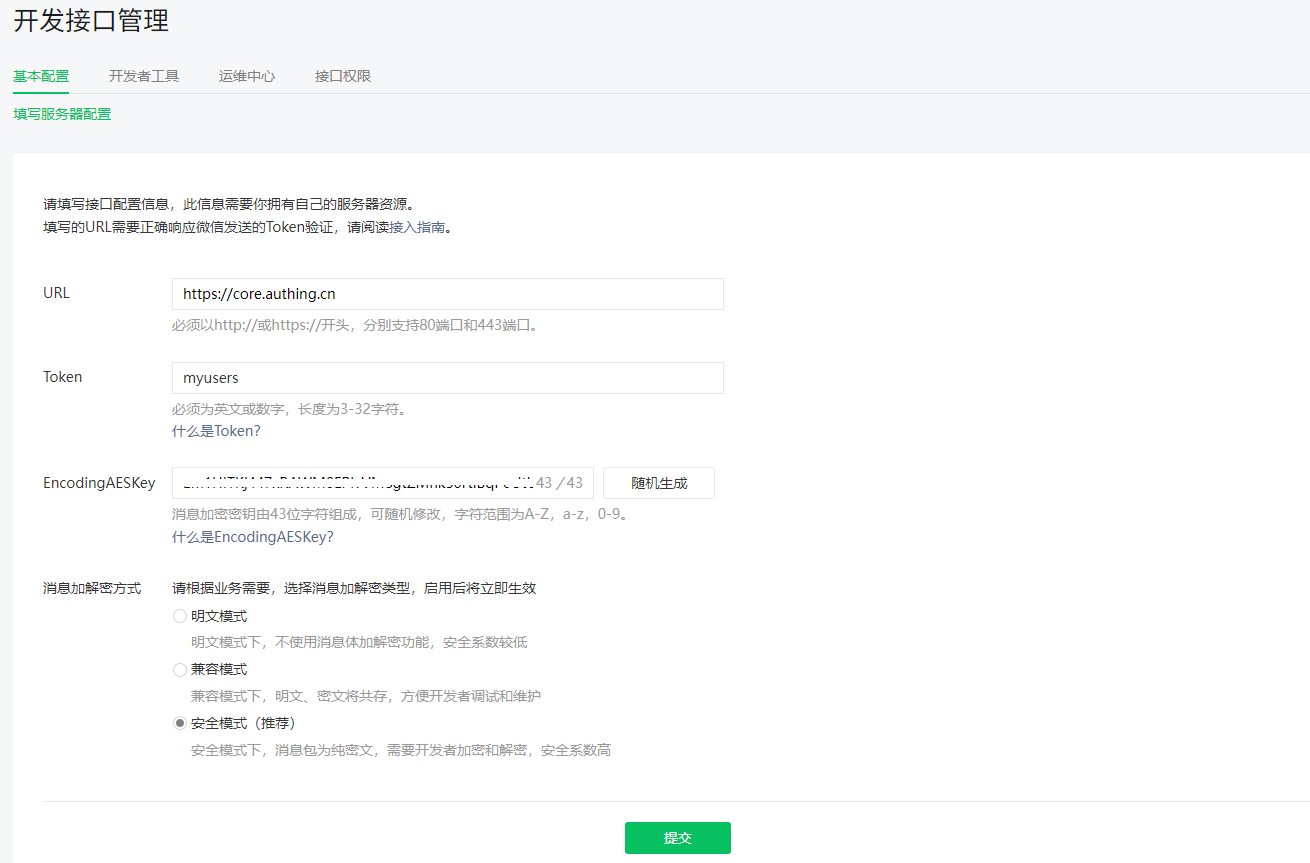Select the 兼容模式 radio button
The height and width of the screenshot is (863, 1310).
click(x=180, y=669)
